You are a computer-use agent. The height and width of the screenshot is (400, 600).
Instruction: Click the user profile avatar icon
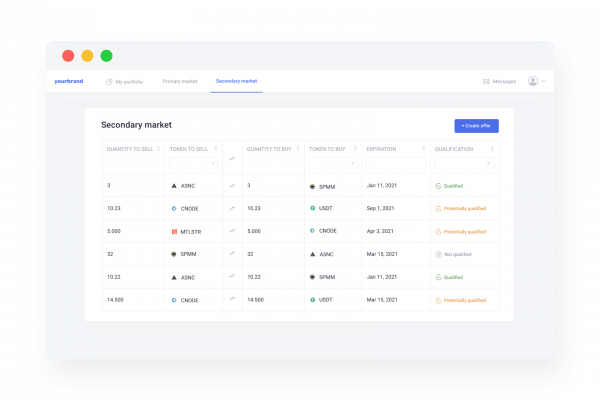(532, 81)
